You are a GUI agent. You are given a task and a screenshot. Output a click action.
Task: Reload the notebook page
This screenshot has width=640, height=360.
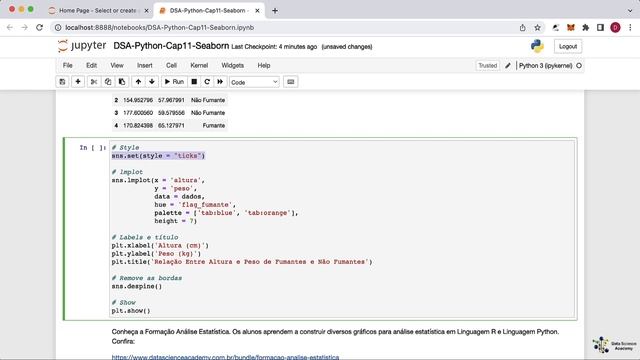tap(39, 27)
